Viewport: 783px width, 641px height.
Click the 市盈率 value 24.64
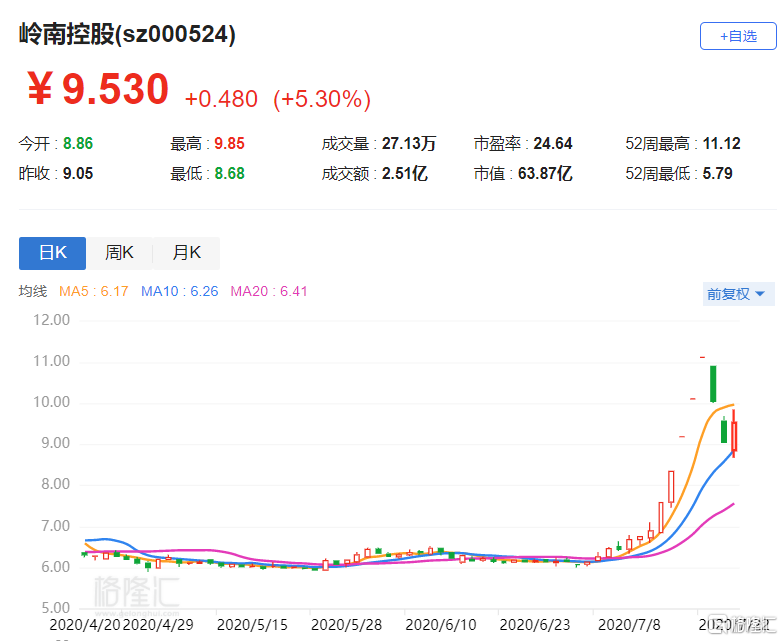[x=553, y=144]
